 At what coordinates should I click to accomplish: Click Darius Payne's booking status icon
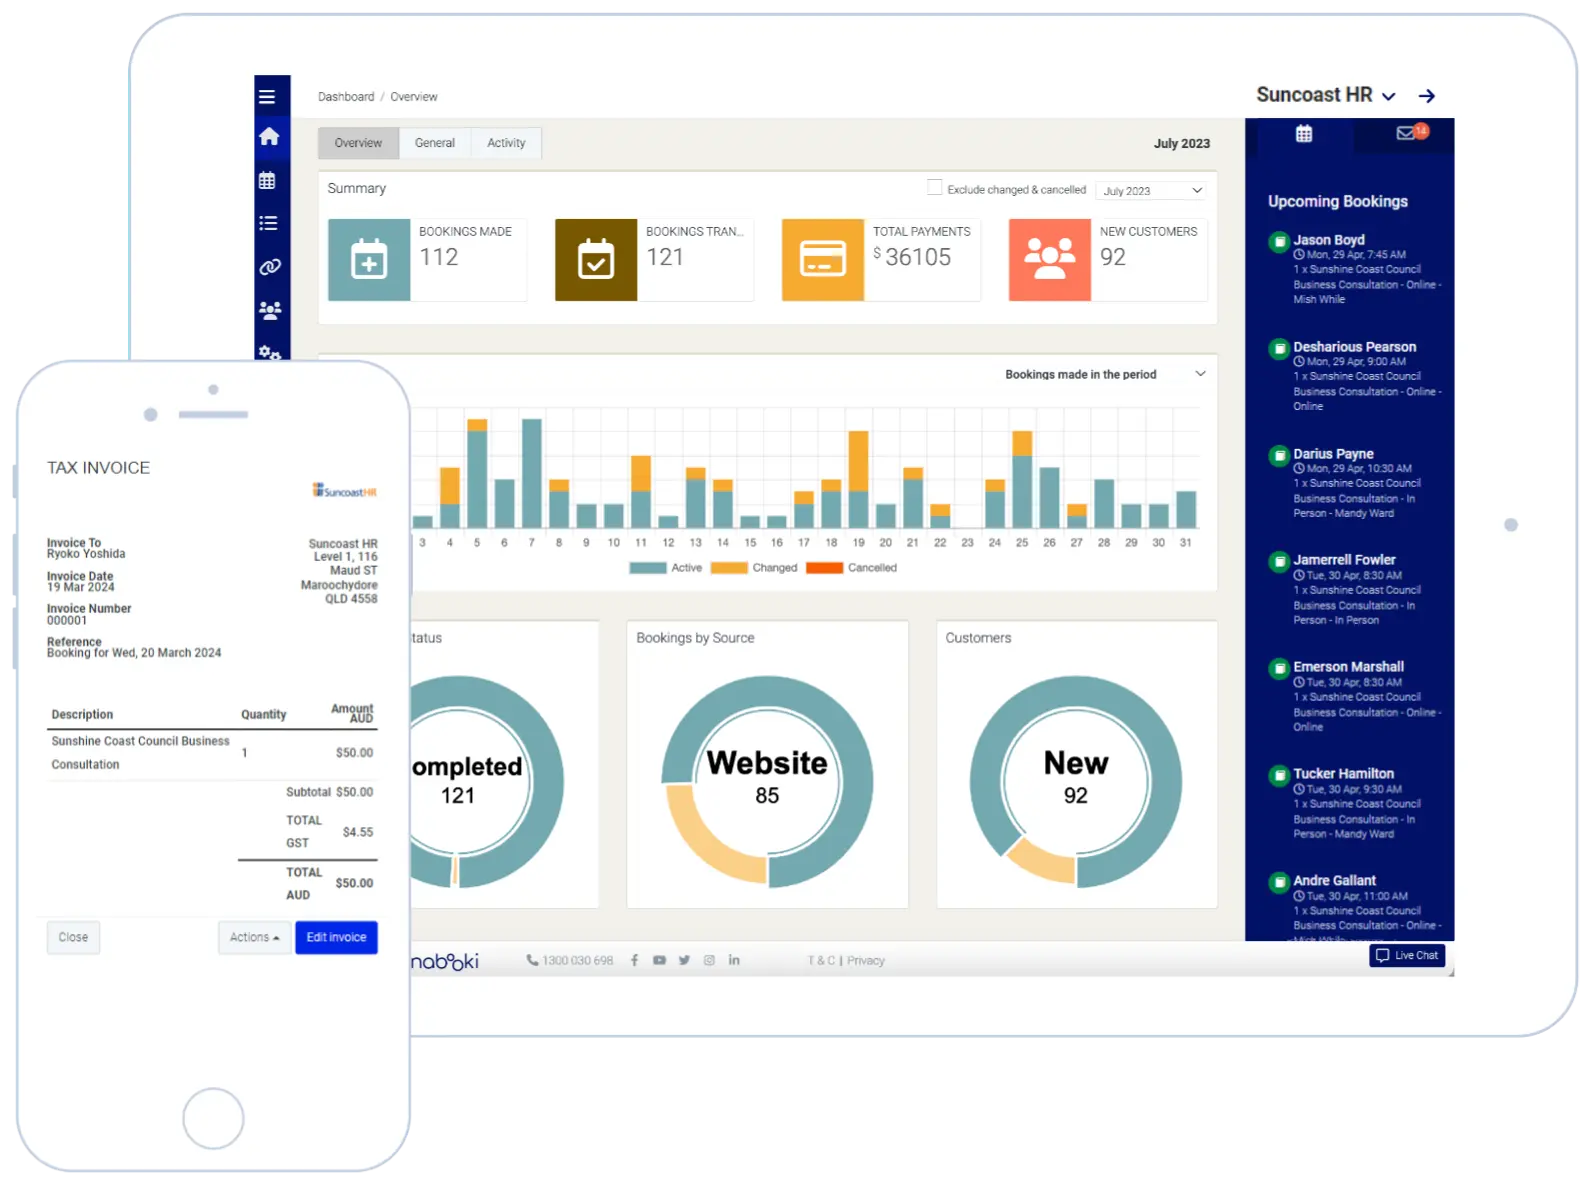1279,456
